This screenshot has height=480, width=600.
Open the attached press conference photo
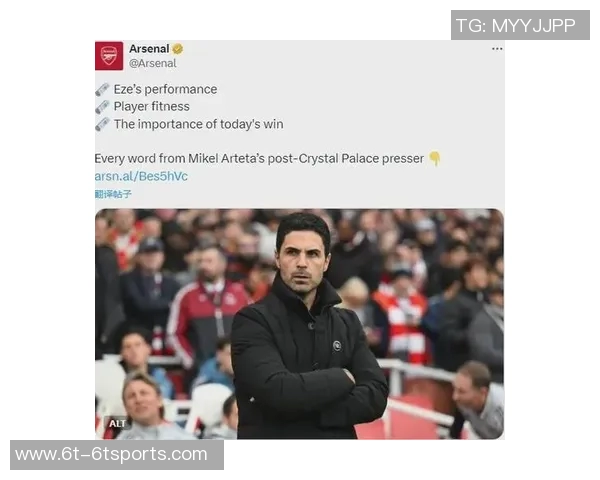click(299, 323)
